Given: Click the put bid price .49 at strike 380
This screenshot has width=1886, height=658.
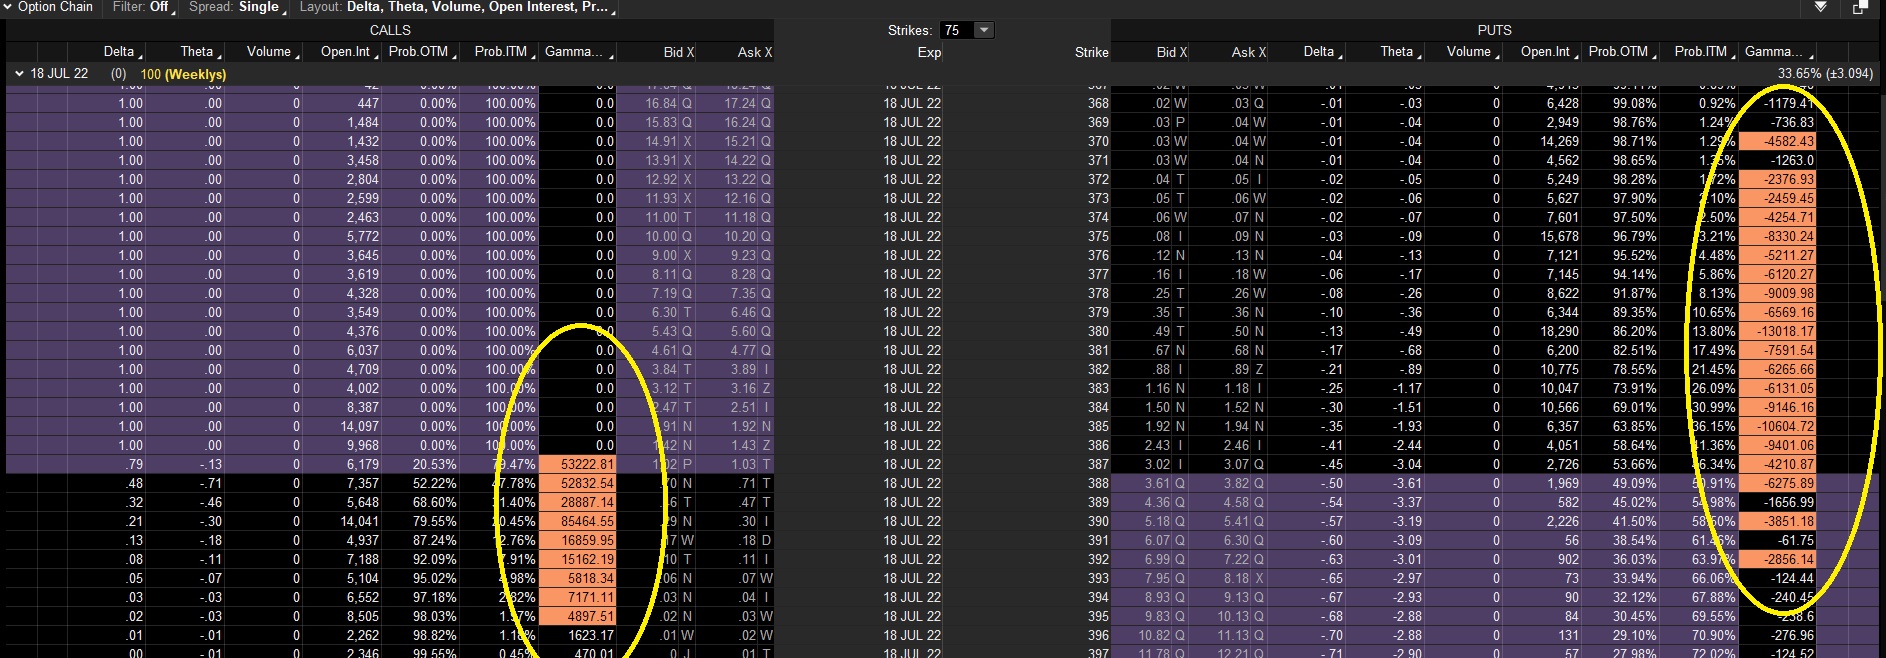Looking at the screenshot, I should (1161, 331).
